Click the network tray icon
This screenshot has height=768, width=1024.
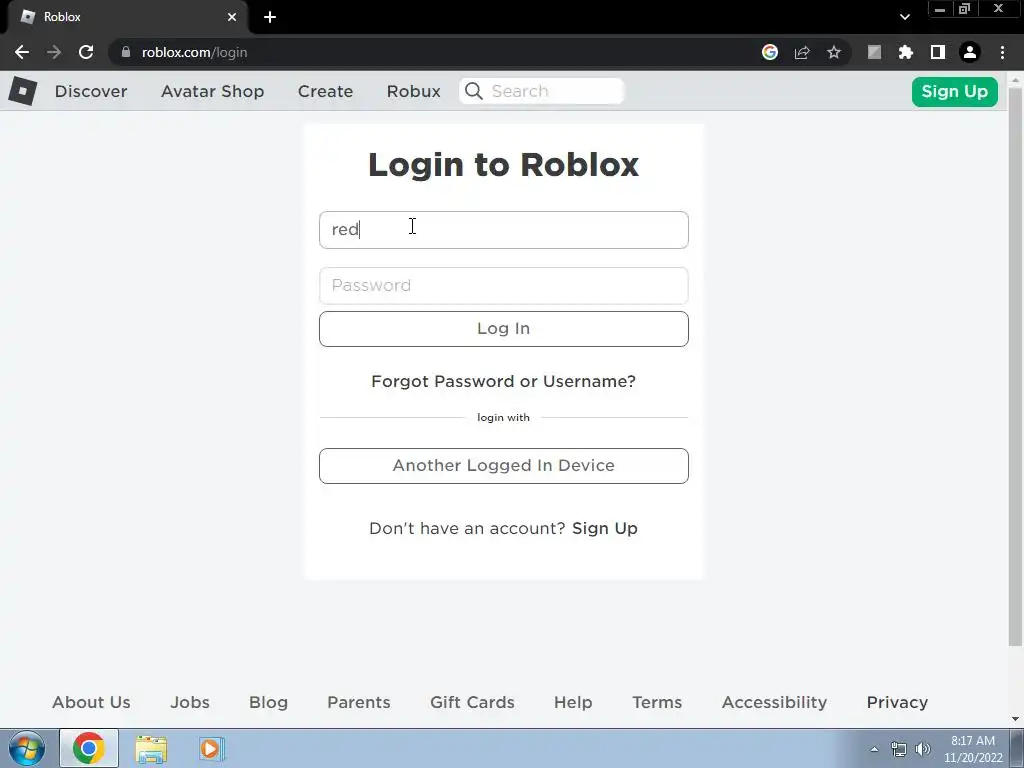[899, 749]
